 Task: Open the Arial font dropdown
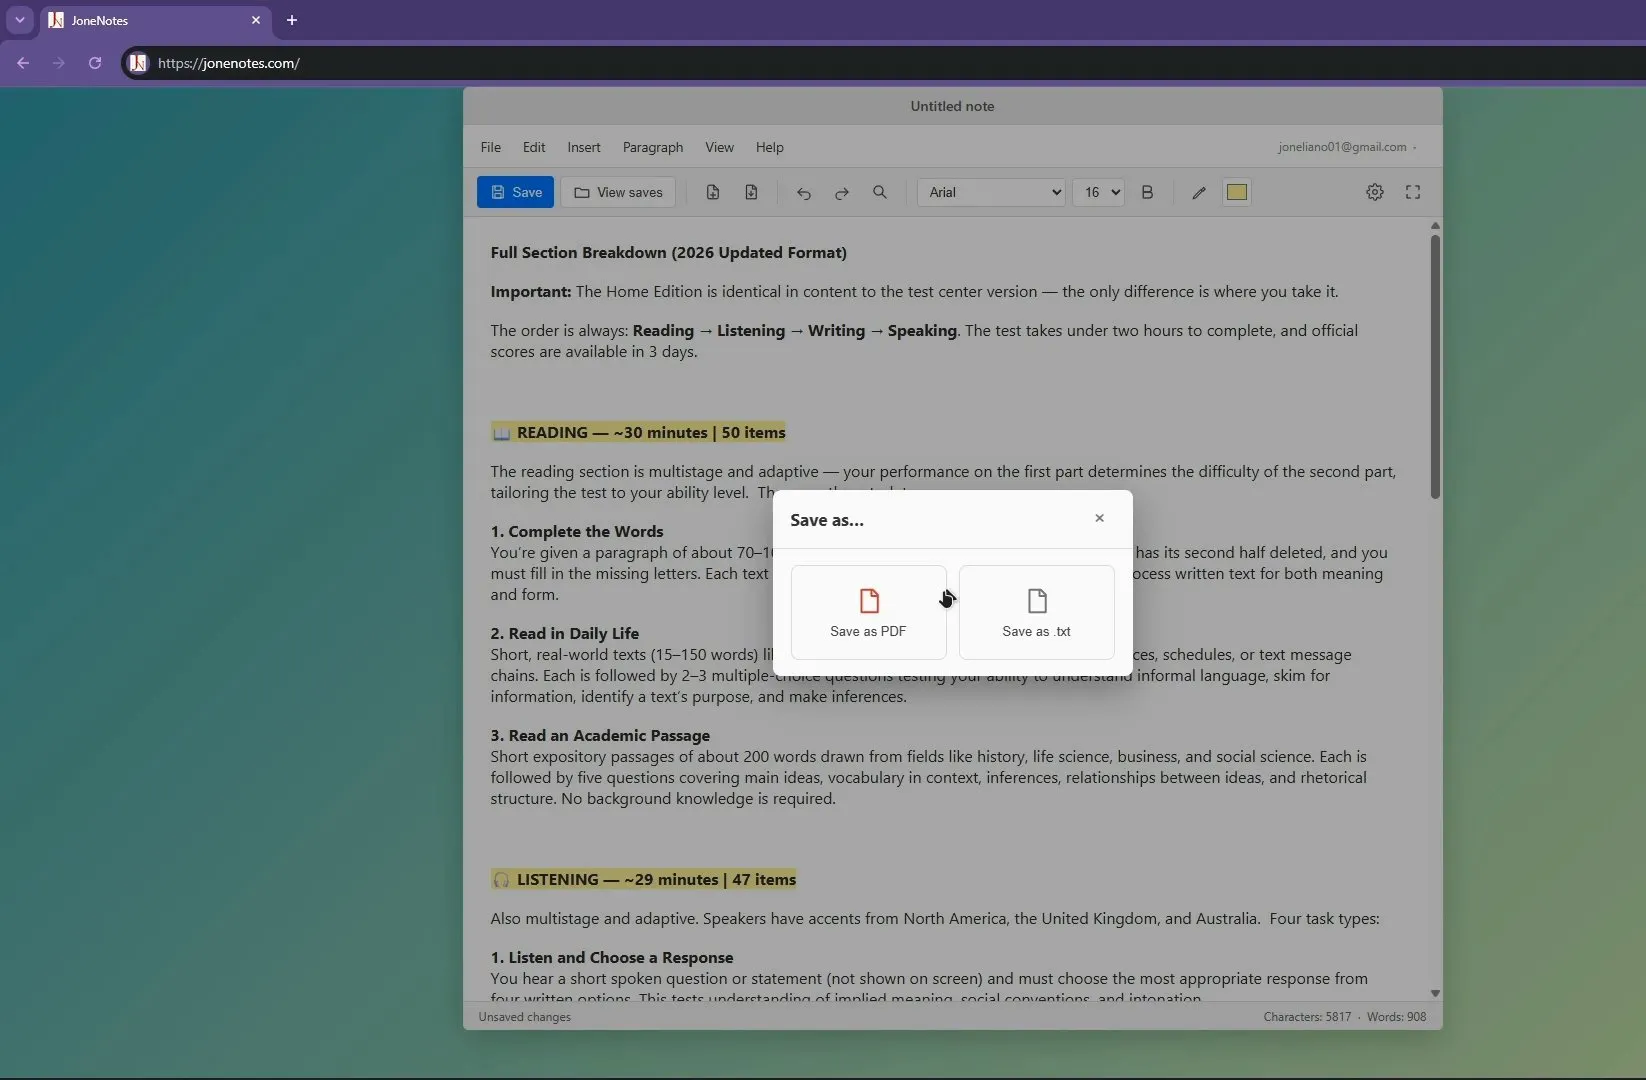(x=991, y=192)
